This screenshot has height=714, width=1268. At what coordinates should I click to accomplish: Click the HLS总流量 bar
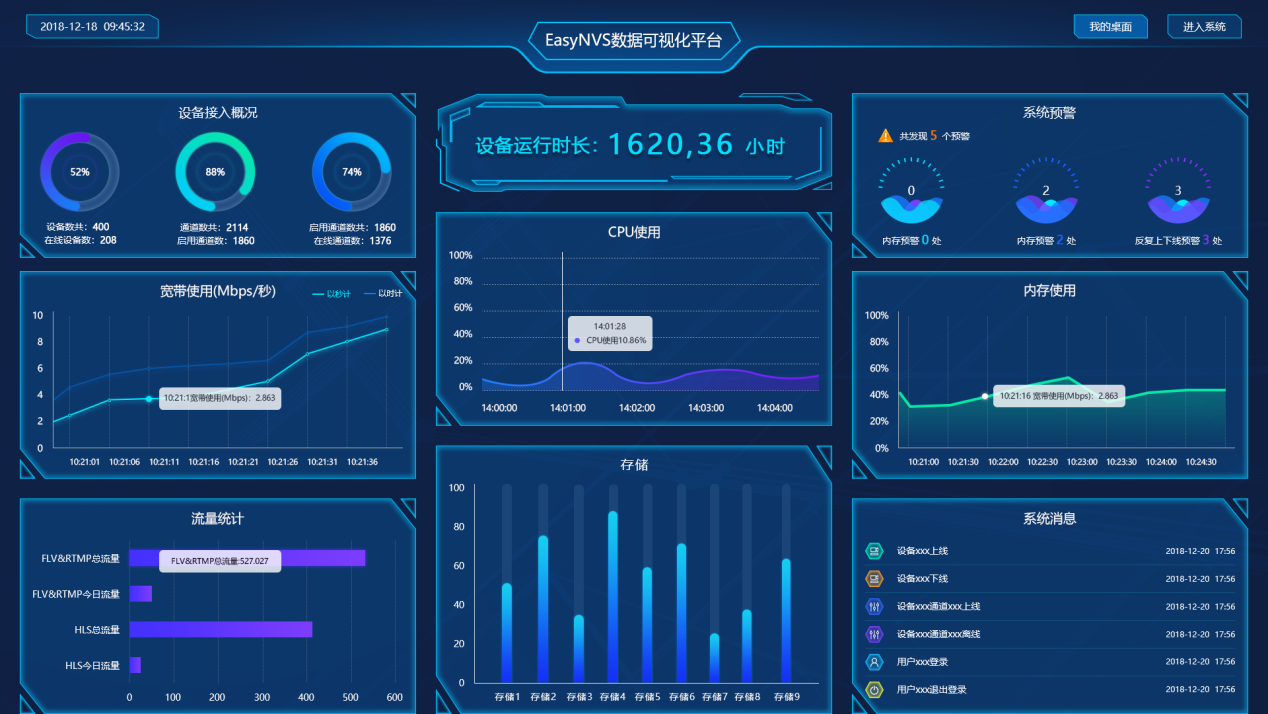[x=221, y=629]
